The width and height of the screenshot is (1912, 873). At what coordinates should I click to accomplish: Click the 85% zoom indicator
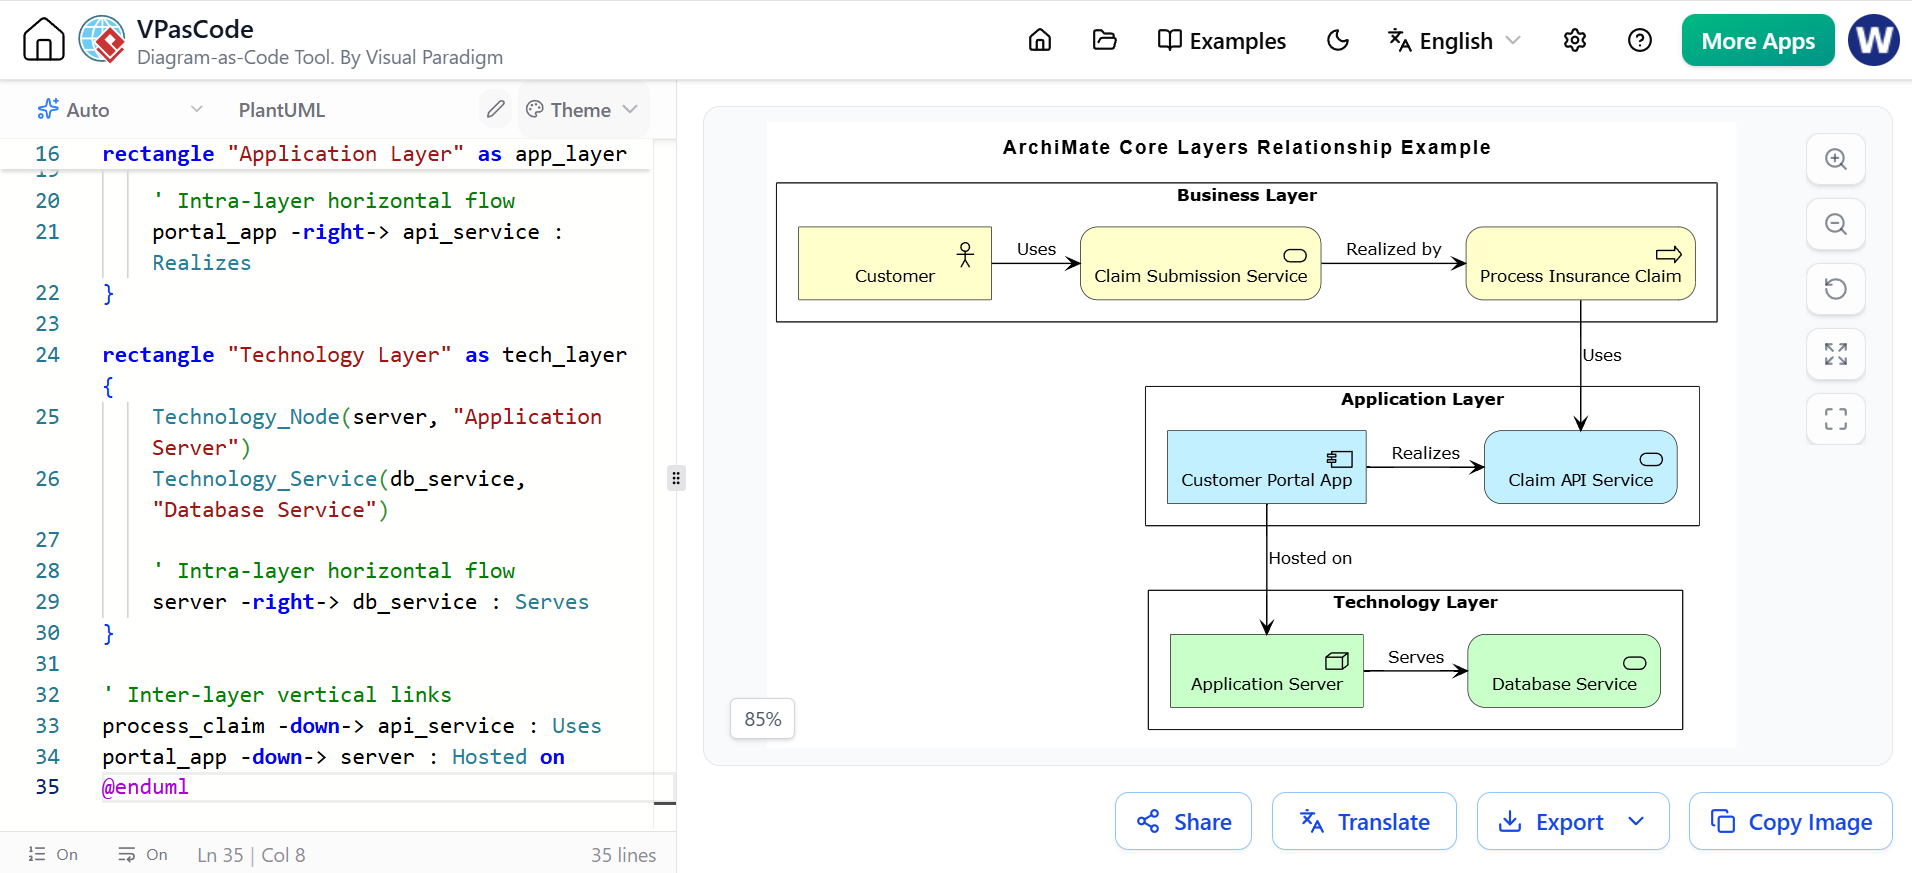click(763, 719)
